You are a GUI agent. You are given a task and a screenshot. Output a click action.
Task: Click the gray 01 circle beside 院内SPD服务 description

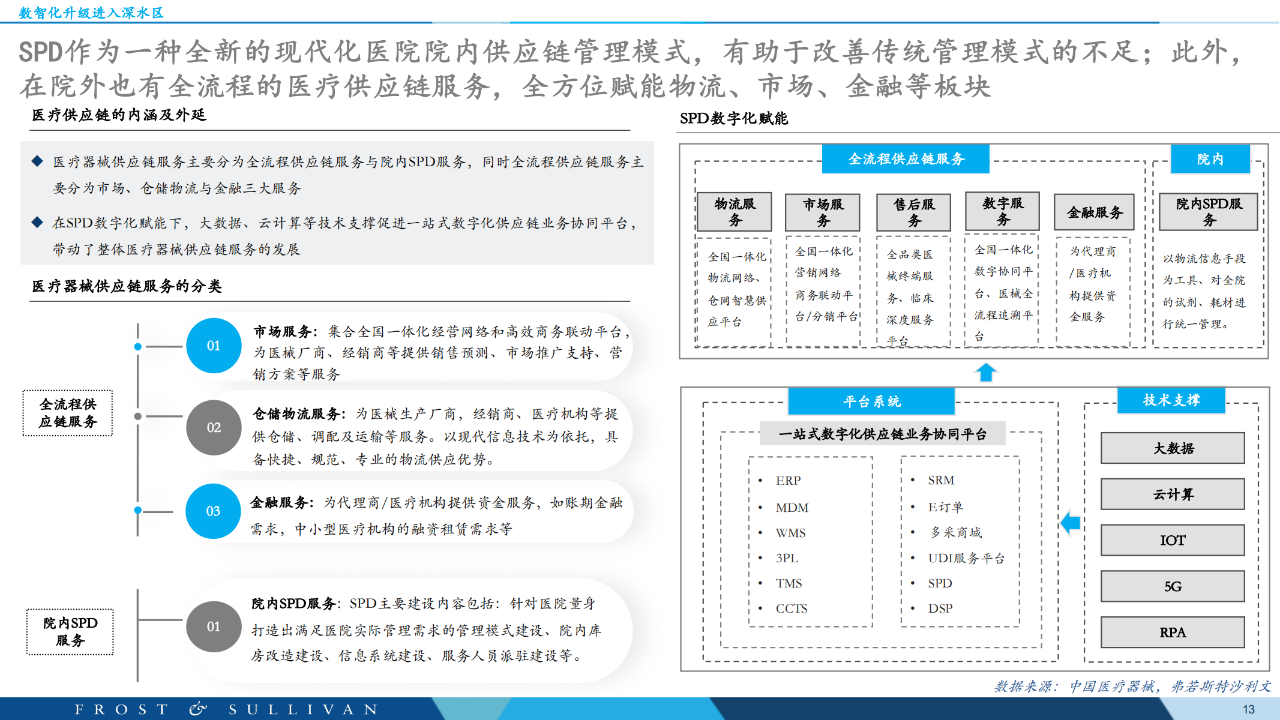tap(214, 626)
